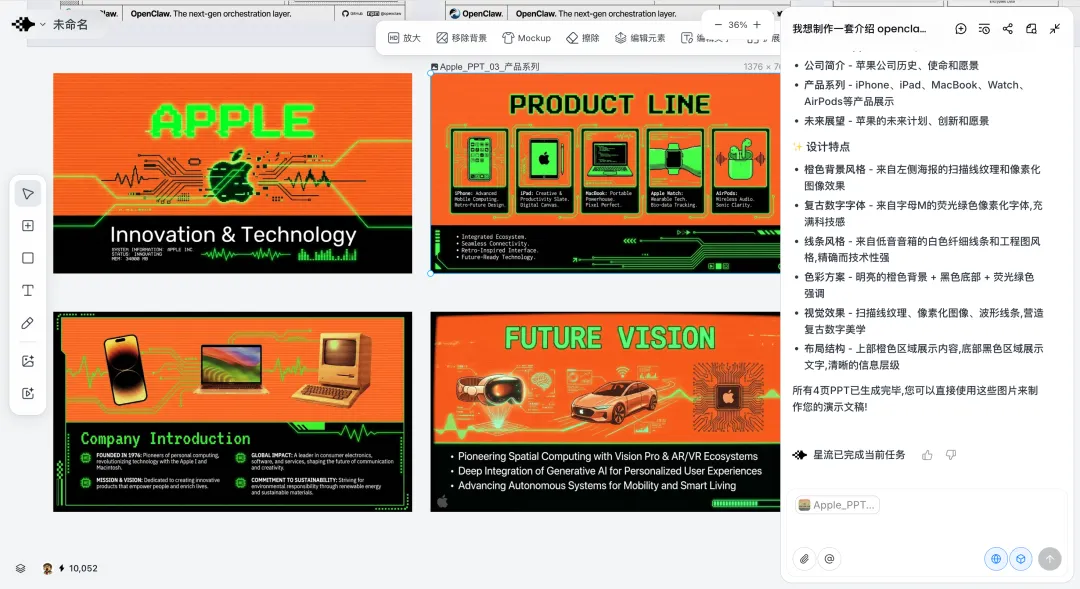Click the 36% zoom level value
Viewport: 1080px width, 589px height.
click(x=738, y=25)
